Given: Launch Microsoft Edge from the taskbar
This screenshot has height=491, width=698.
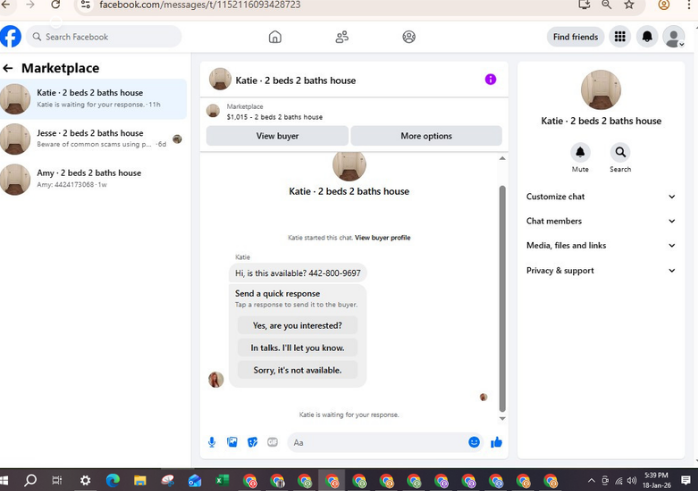Looking at the screenshot, I should (113, 480).
